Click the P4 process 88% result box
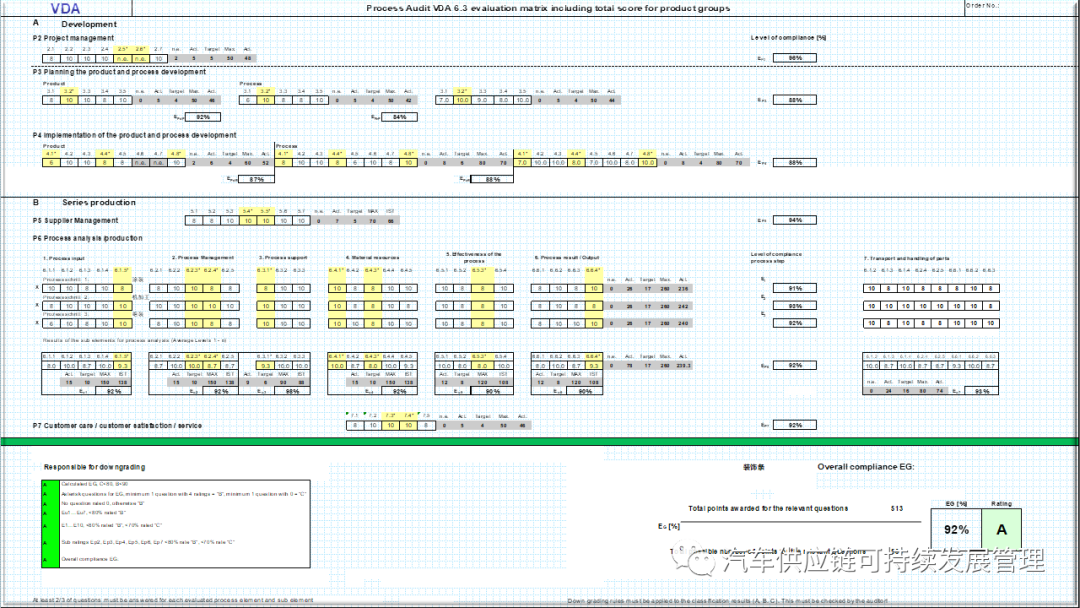 493,179
